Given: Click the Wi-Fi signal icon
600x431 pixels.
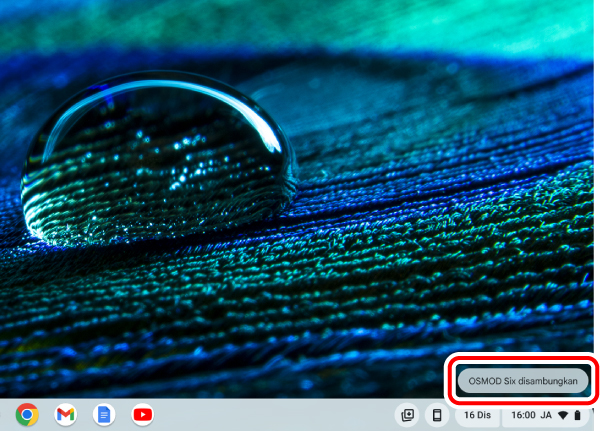Looking at the screenshot, I should [563, 414].
